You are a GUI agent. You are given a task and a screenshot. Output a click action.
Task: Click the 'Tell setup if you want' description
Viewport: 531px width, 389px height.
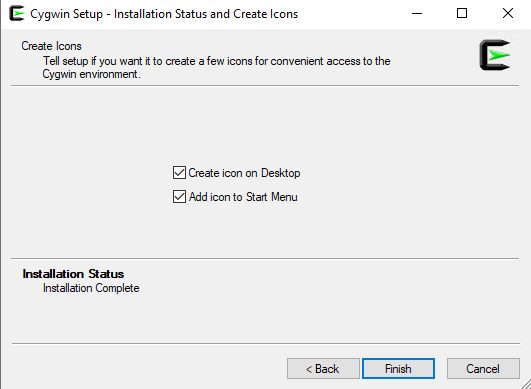click(x=216, y=67)
